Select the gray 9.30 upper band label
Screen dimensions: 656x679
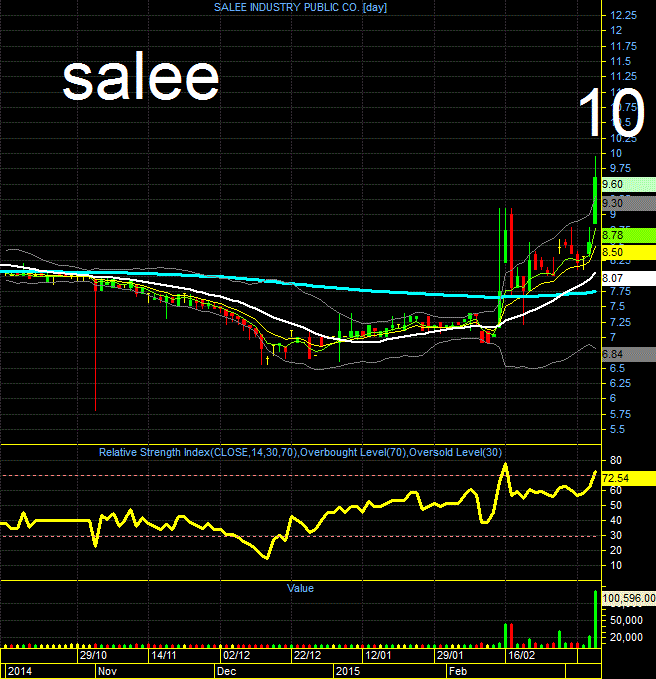coord(629,203)
